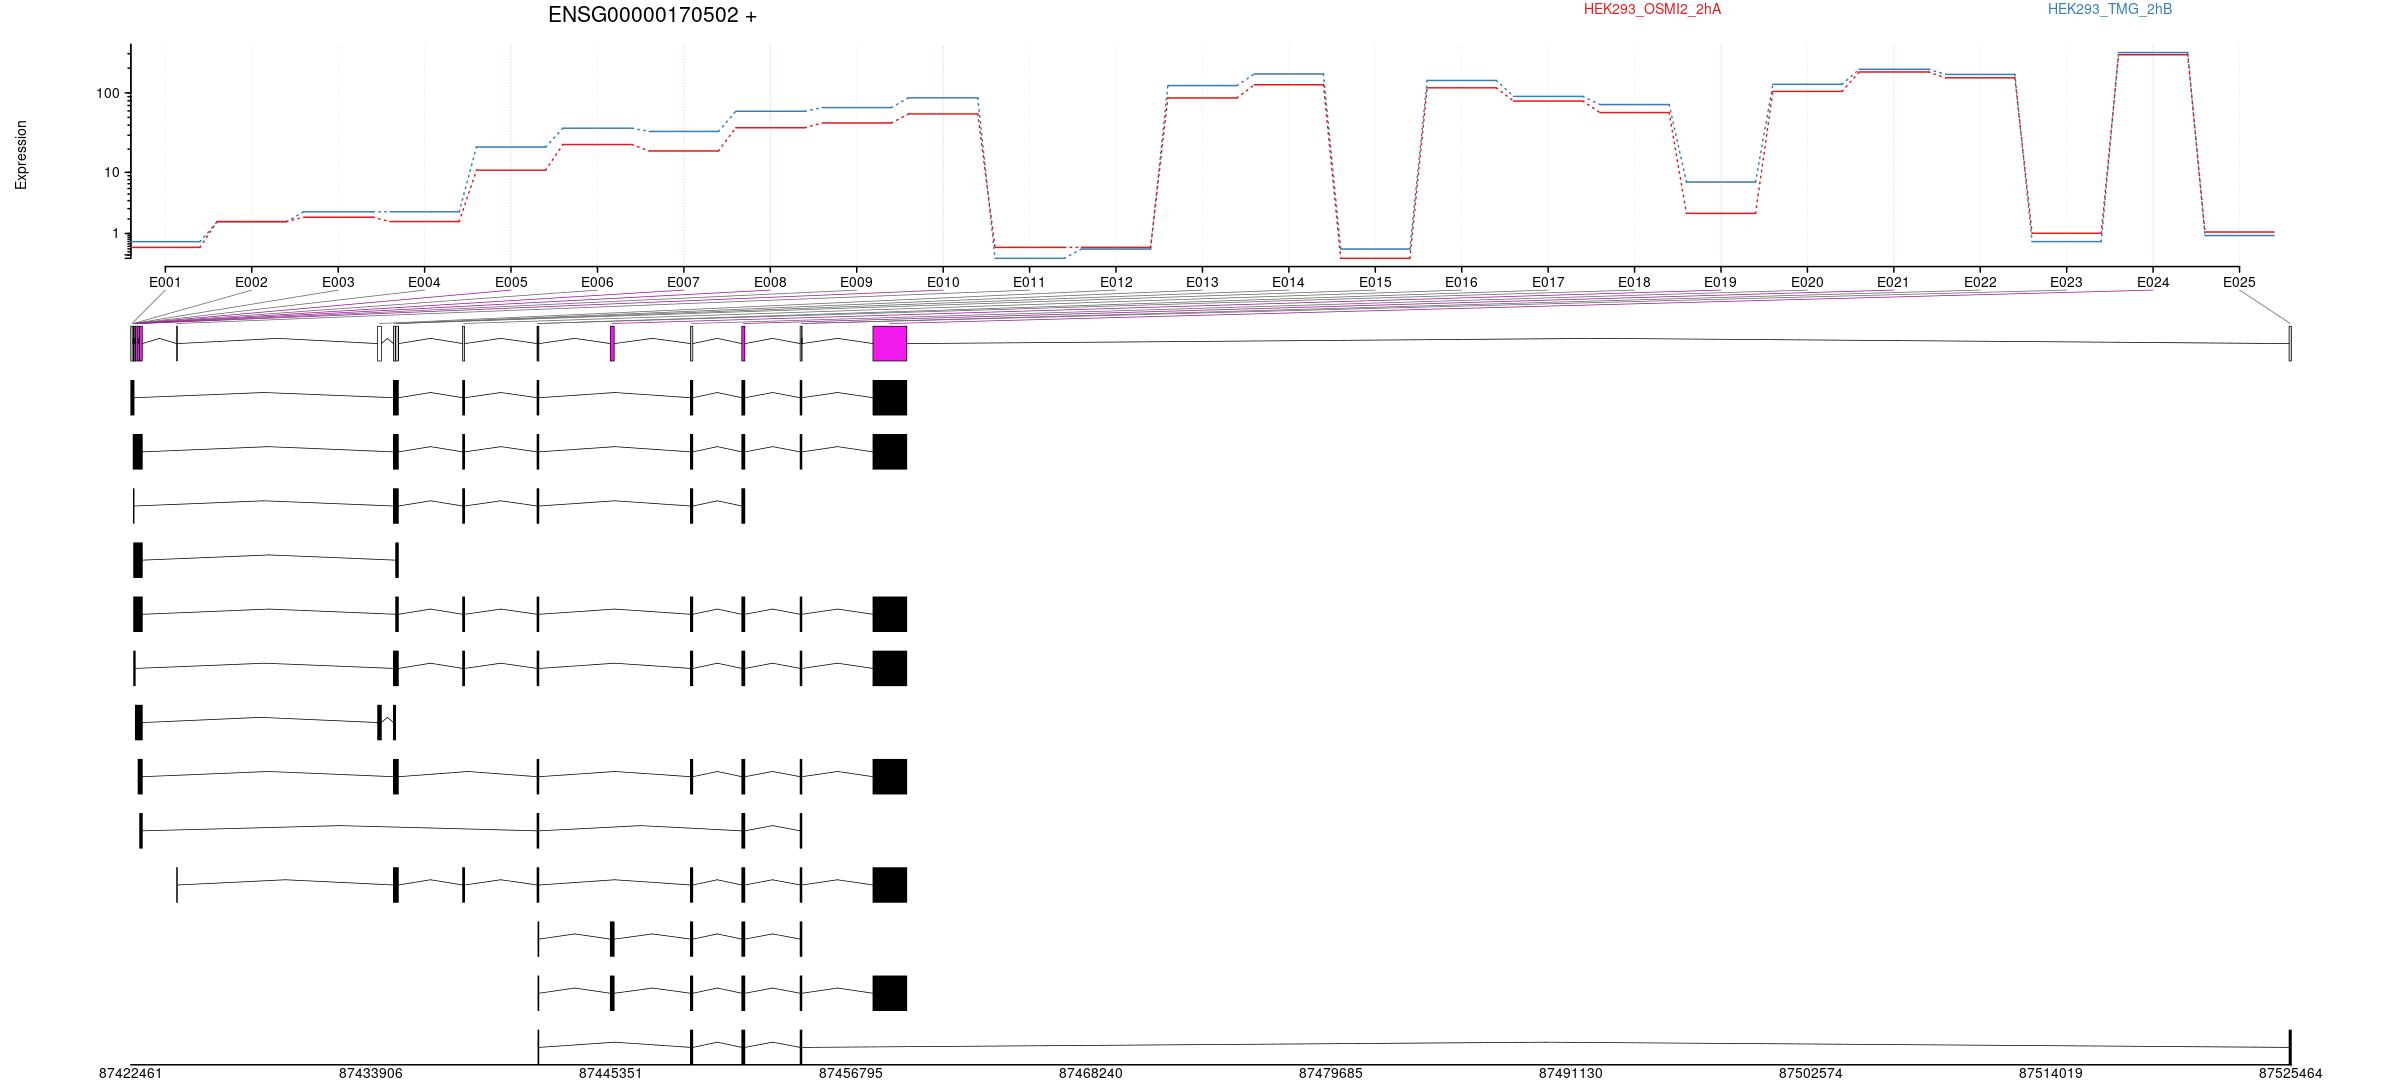
Task: Click exon label E023
Action: click(2066, 282)
